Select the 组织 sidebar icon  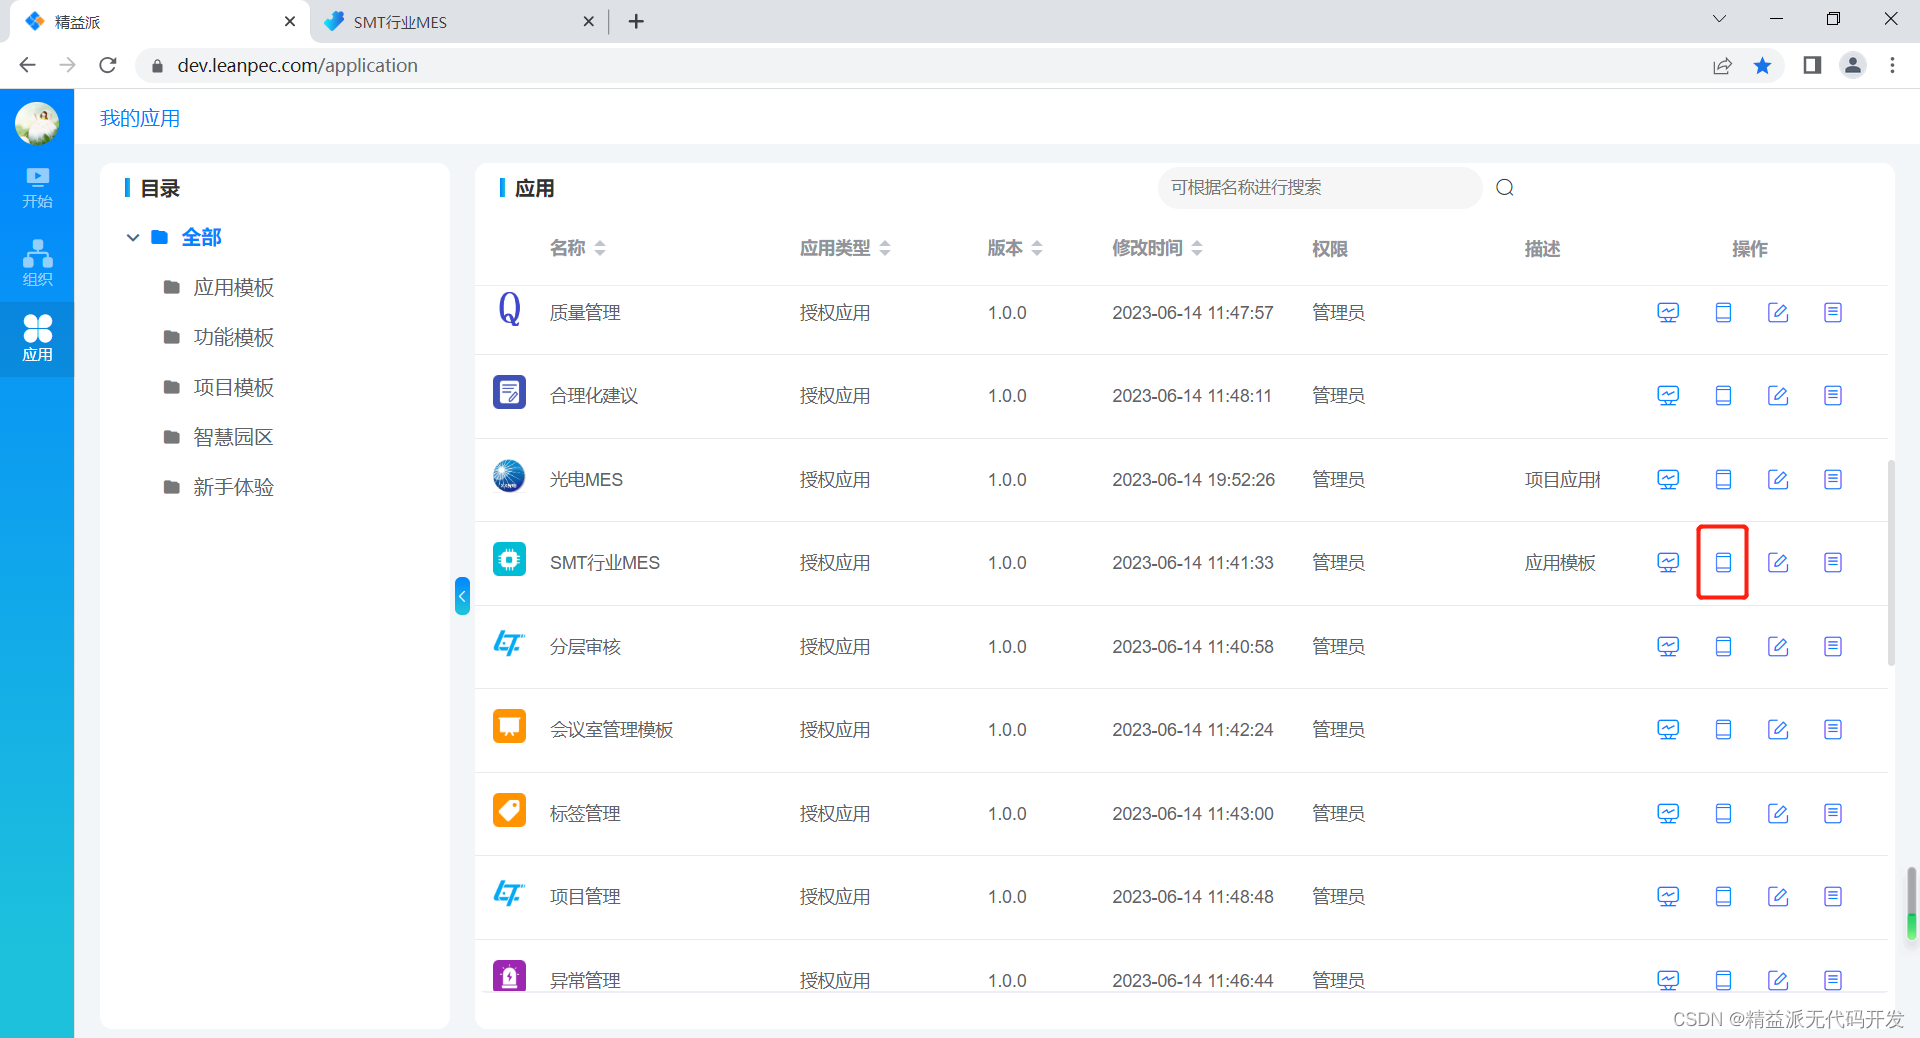37,262
